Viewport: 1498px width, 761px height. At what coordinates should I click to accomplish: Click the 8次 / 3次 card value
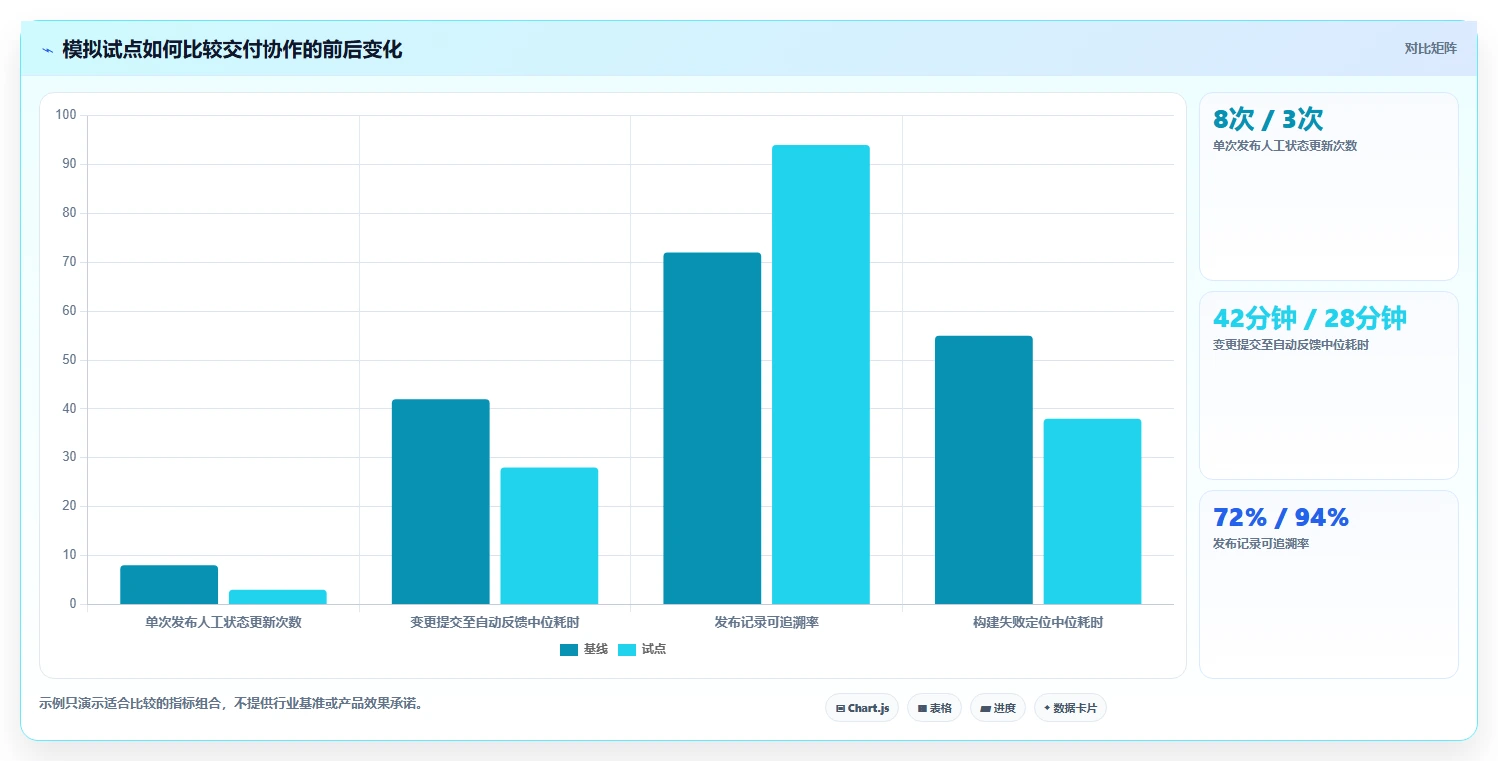tap(1268, 119)
